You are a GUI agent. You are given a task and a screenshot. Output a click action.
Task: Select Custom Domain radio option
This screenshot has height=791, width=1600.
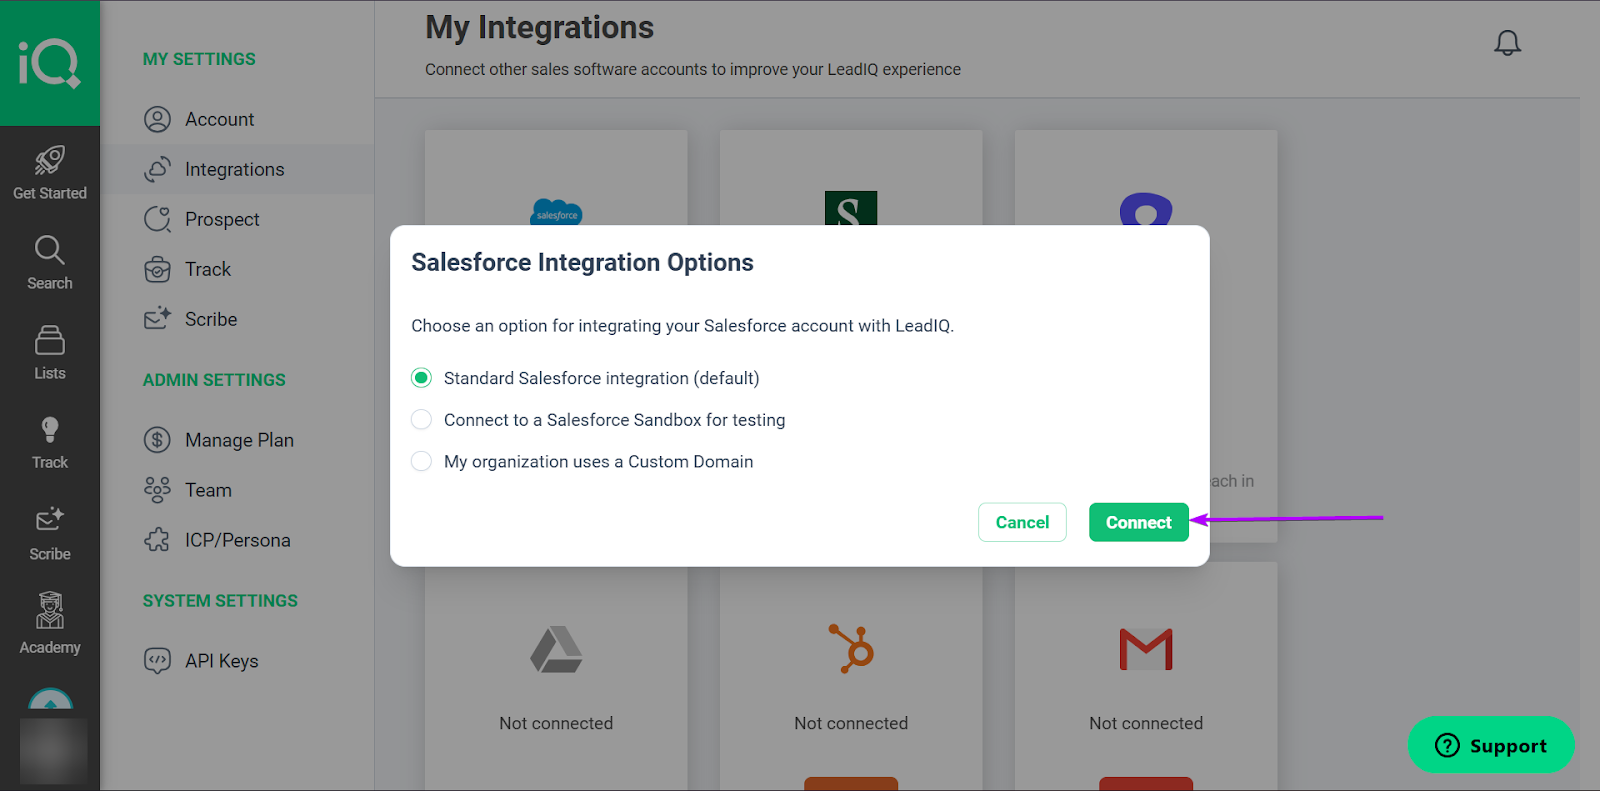coord(421,461)
